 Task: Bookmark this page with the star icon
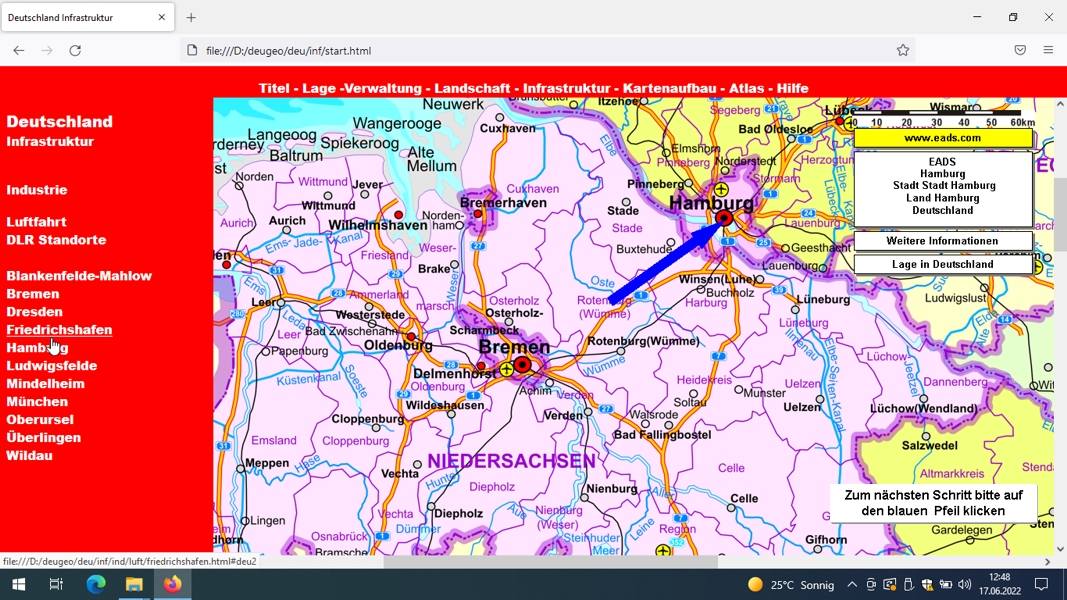[x=902, y=50]
